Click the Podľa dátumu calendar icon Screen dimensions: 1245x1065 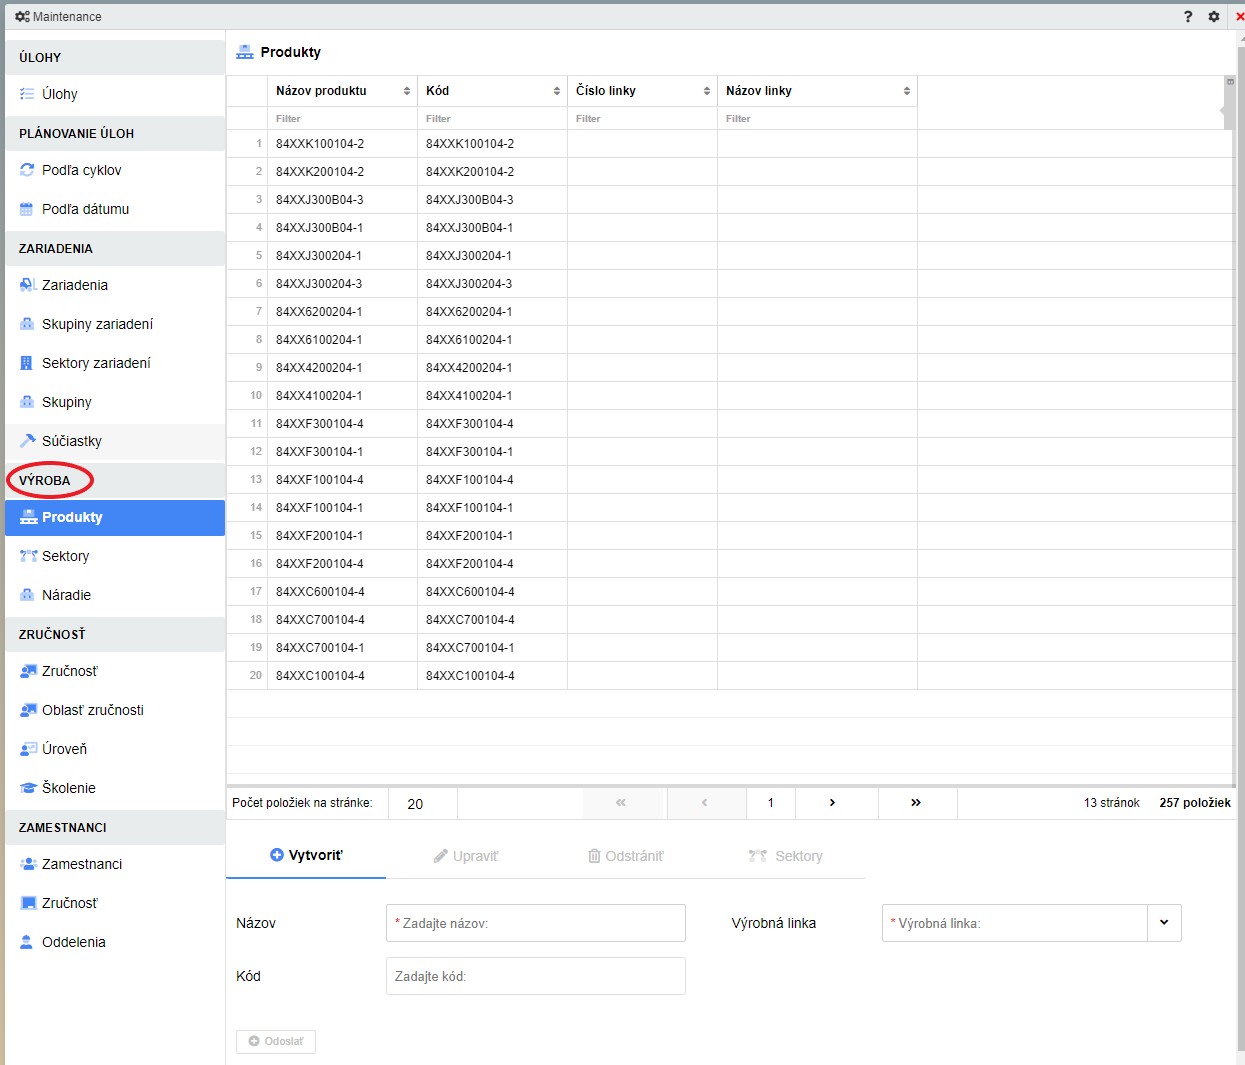click(x=27, y=209)
